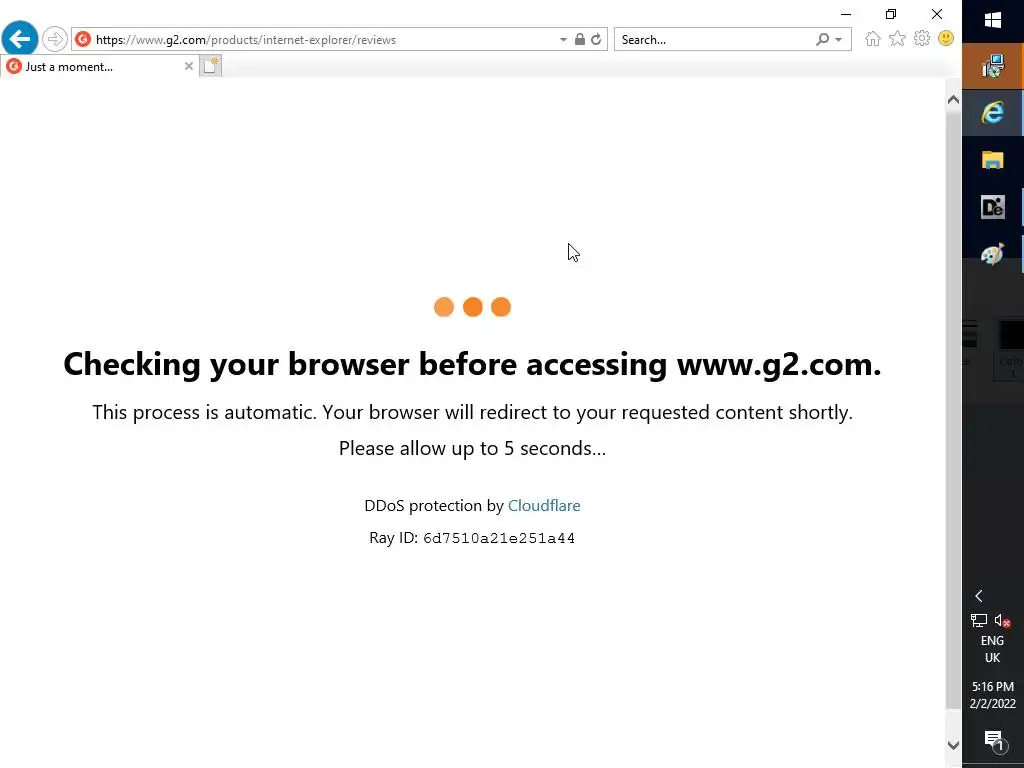
Task: Open the Tools gear icon
Action: coord(921,39)
